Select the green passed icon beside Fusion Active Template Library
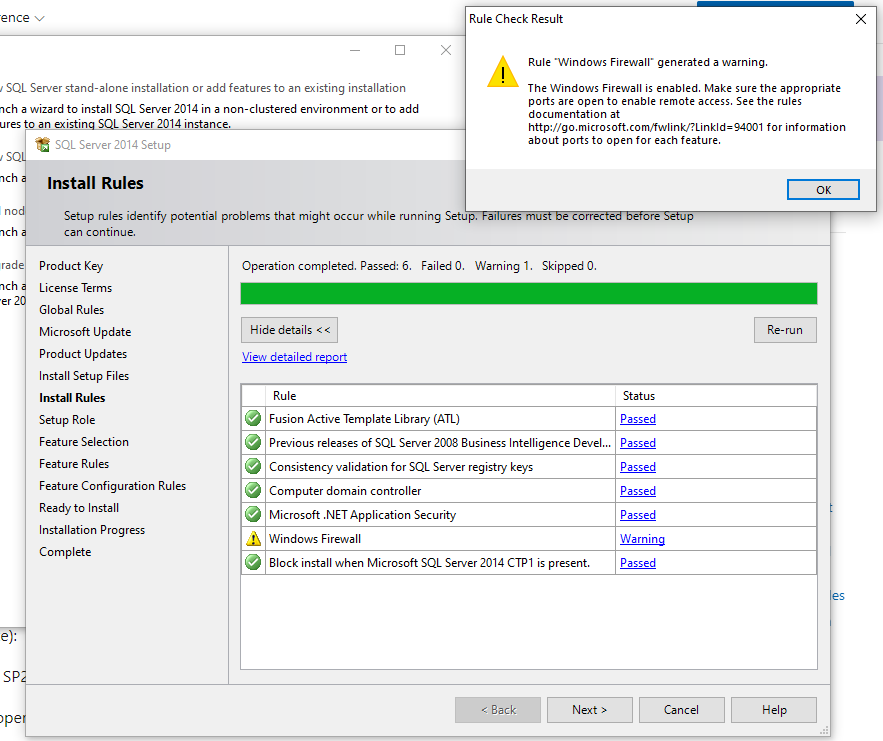This screenshot has width=883, height=741. tap(252, 418)
